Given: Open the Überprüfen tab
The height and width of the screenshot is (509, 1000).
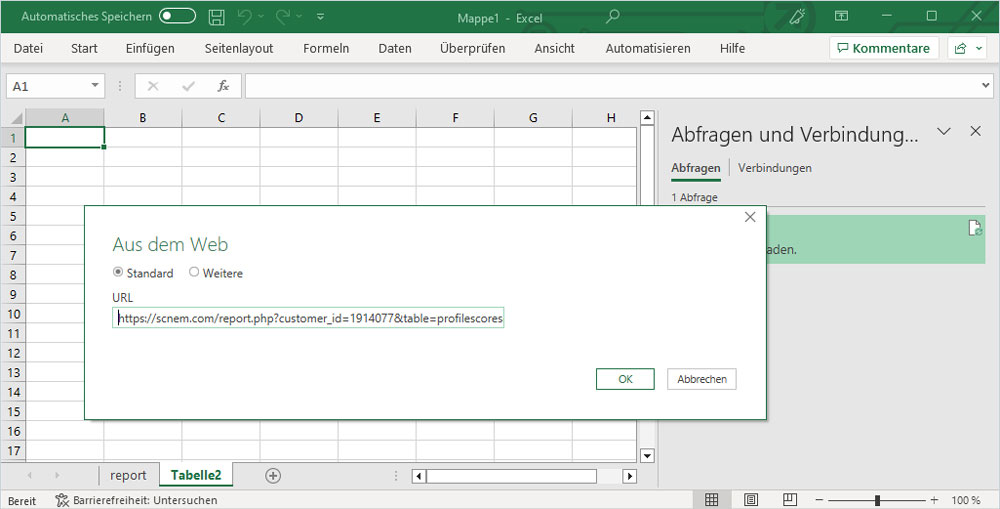Looking at the screenshot, I should [x=473, y=48].
